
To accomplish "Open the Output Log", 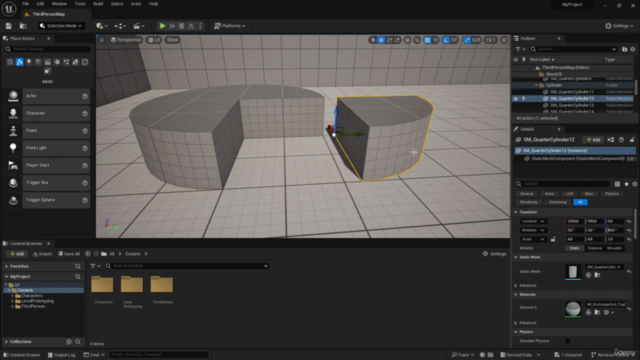I will click(62, 355).
